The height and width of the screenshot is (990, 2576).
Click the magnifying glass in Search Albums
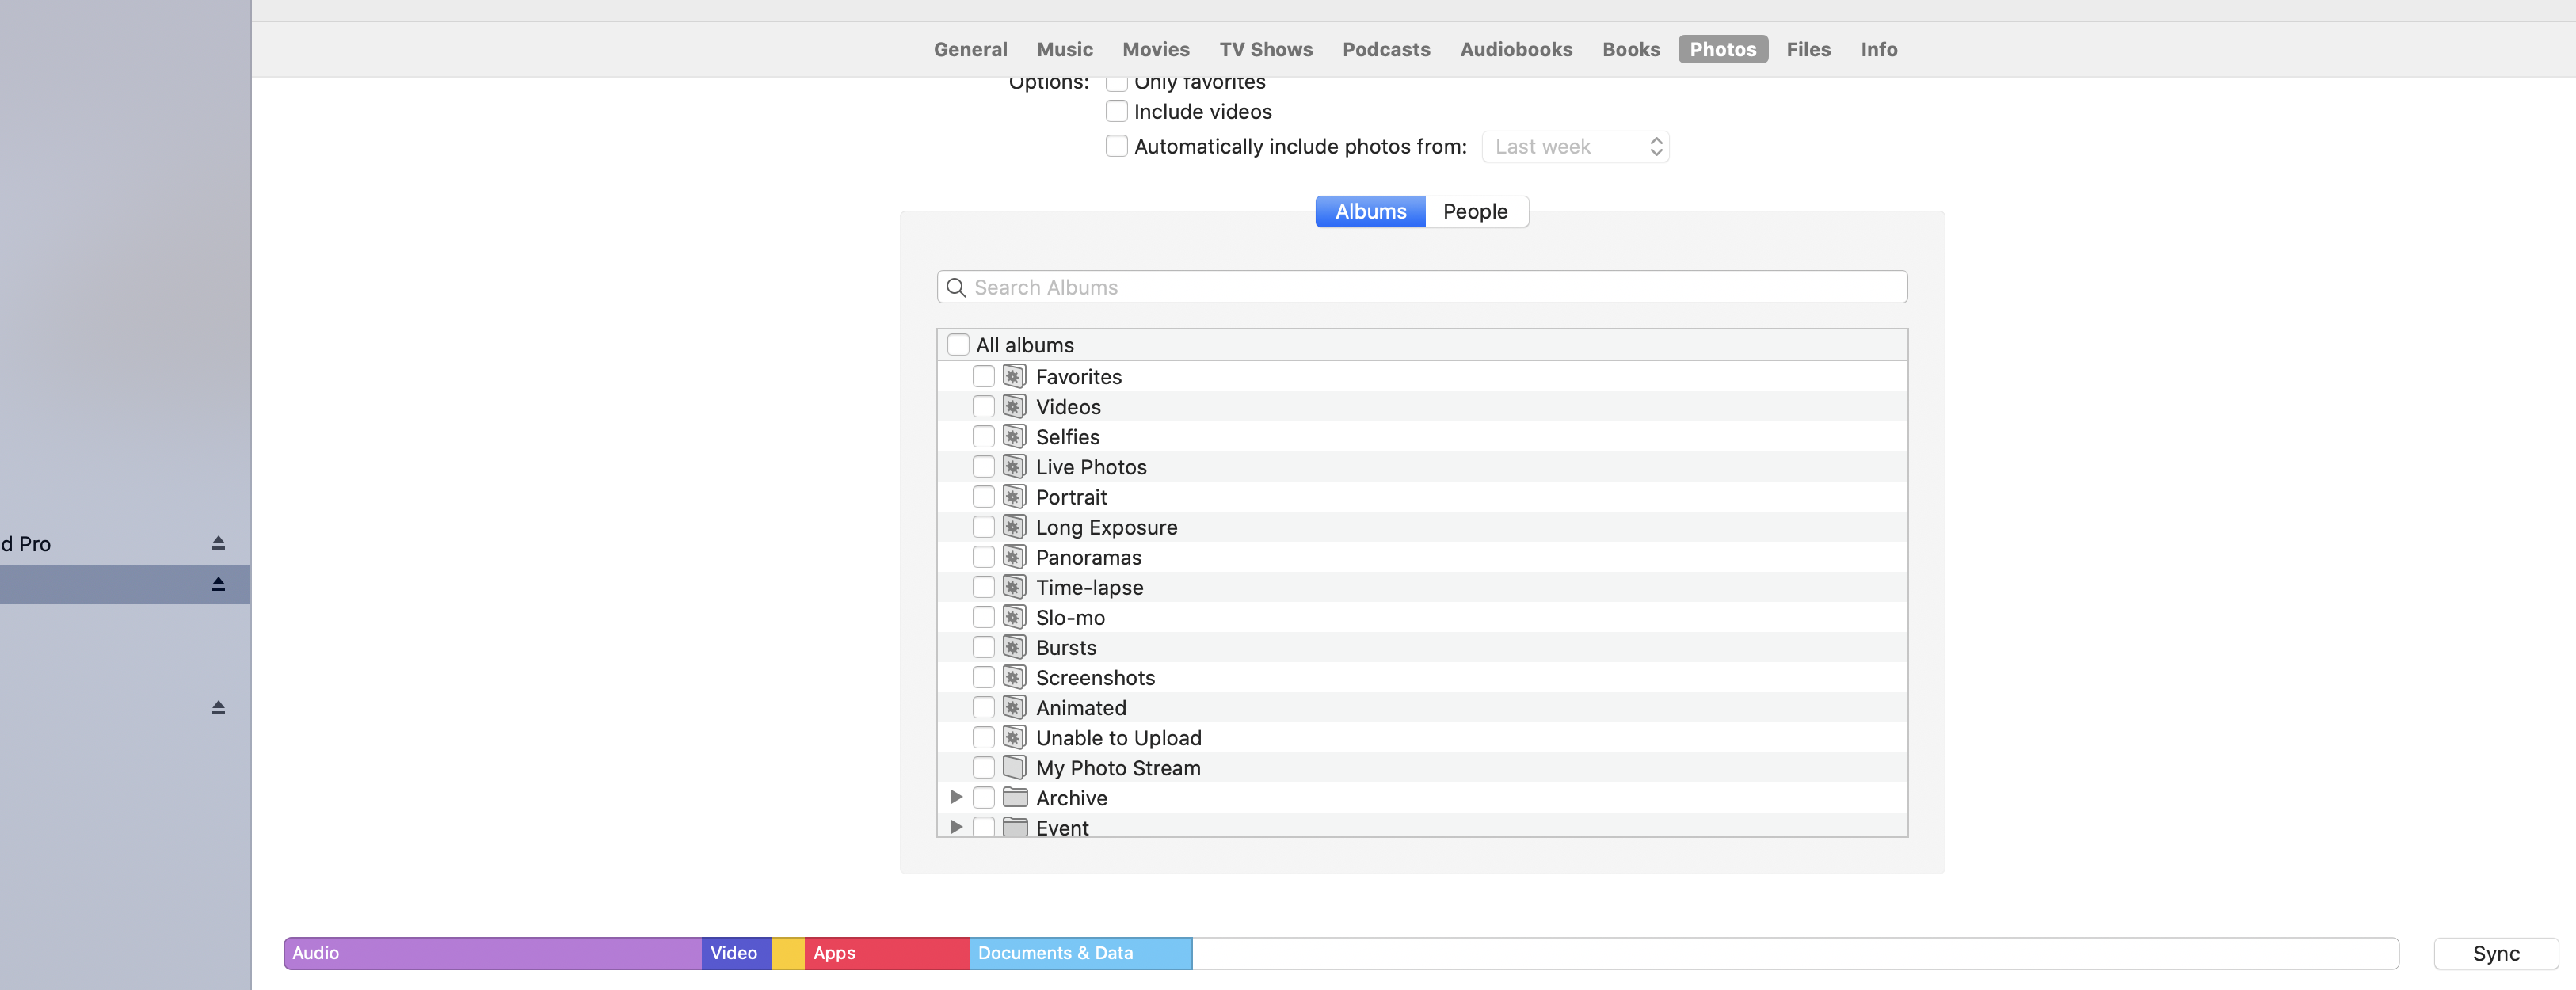956,288
